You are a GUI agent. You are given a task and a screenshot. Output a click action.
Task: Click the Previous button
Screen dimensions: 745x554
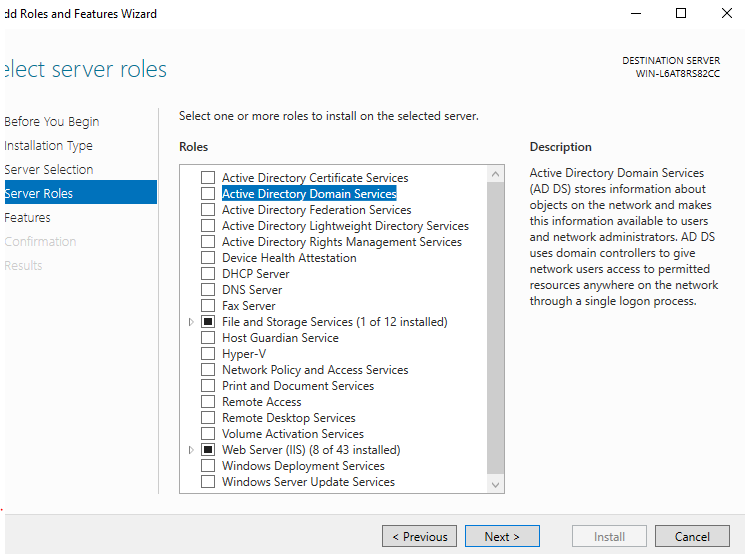click(x=419, y=536)
